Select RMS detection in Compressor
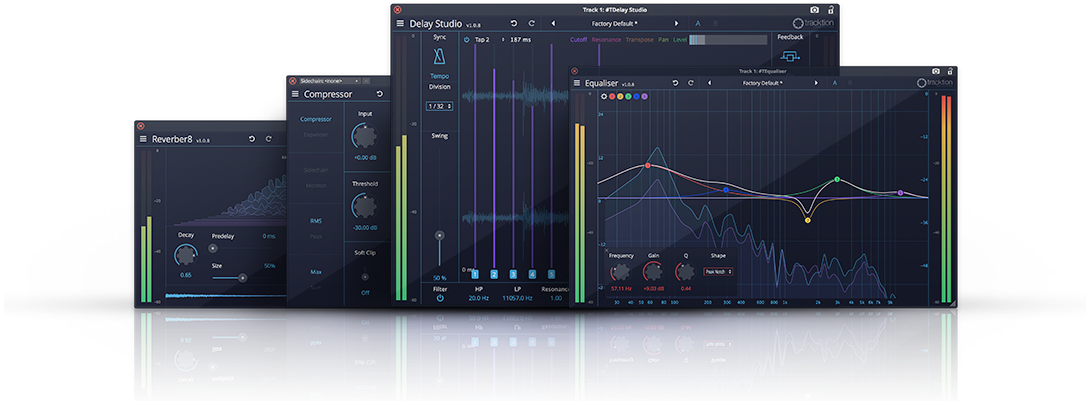The image size is (1092, 403). (316, 221)
